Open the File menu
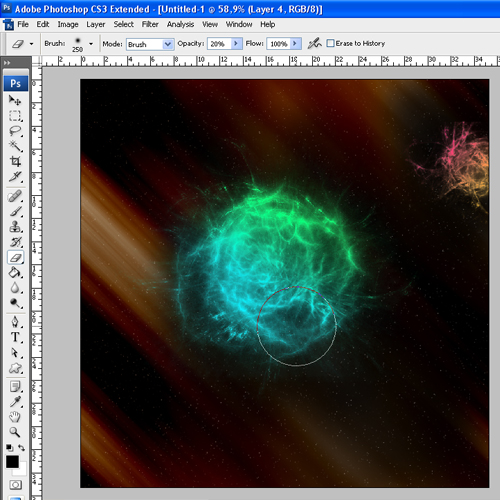The image size is (500, 500). click(x=23, y=24)
